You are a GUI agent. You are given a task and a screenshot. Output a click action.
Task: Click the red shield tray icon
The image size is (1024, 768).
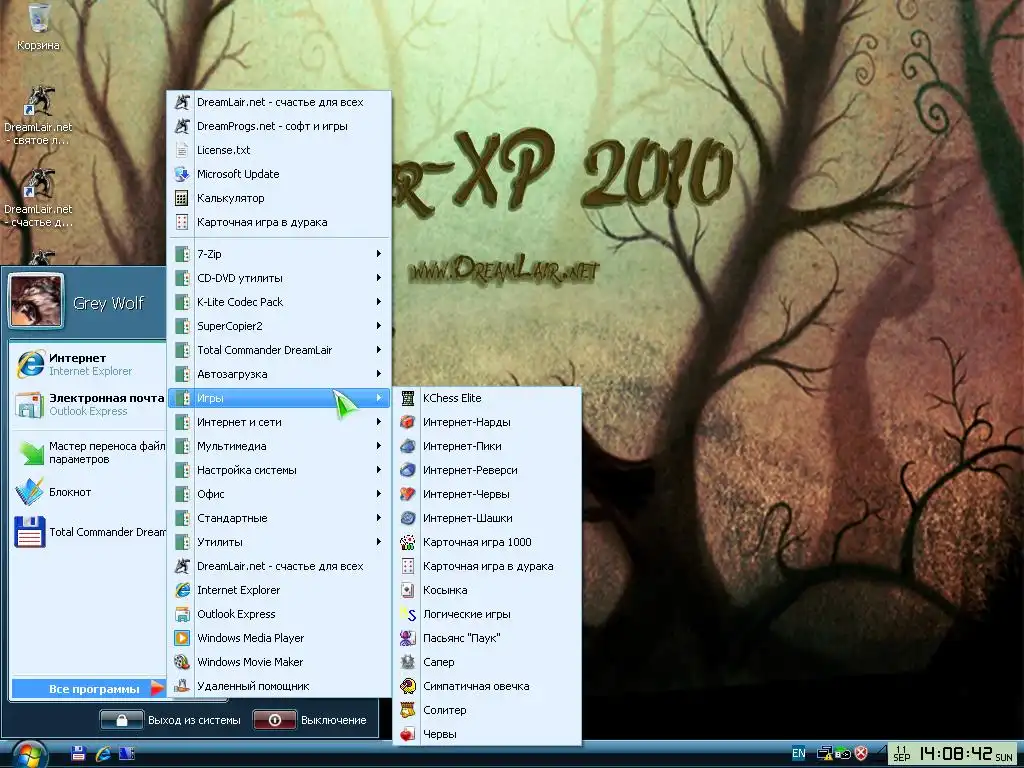(x=861, y=754)
